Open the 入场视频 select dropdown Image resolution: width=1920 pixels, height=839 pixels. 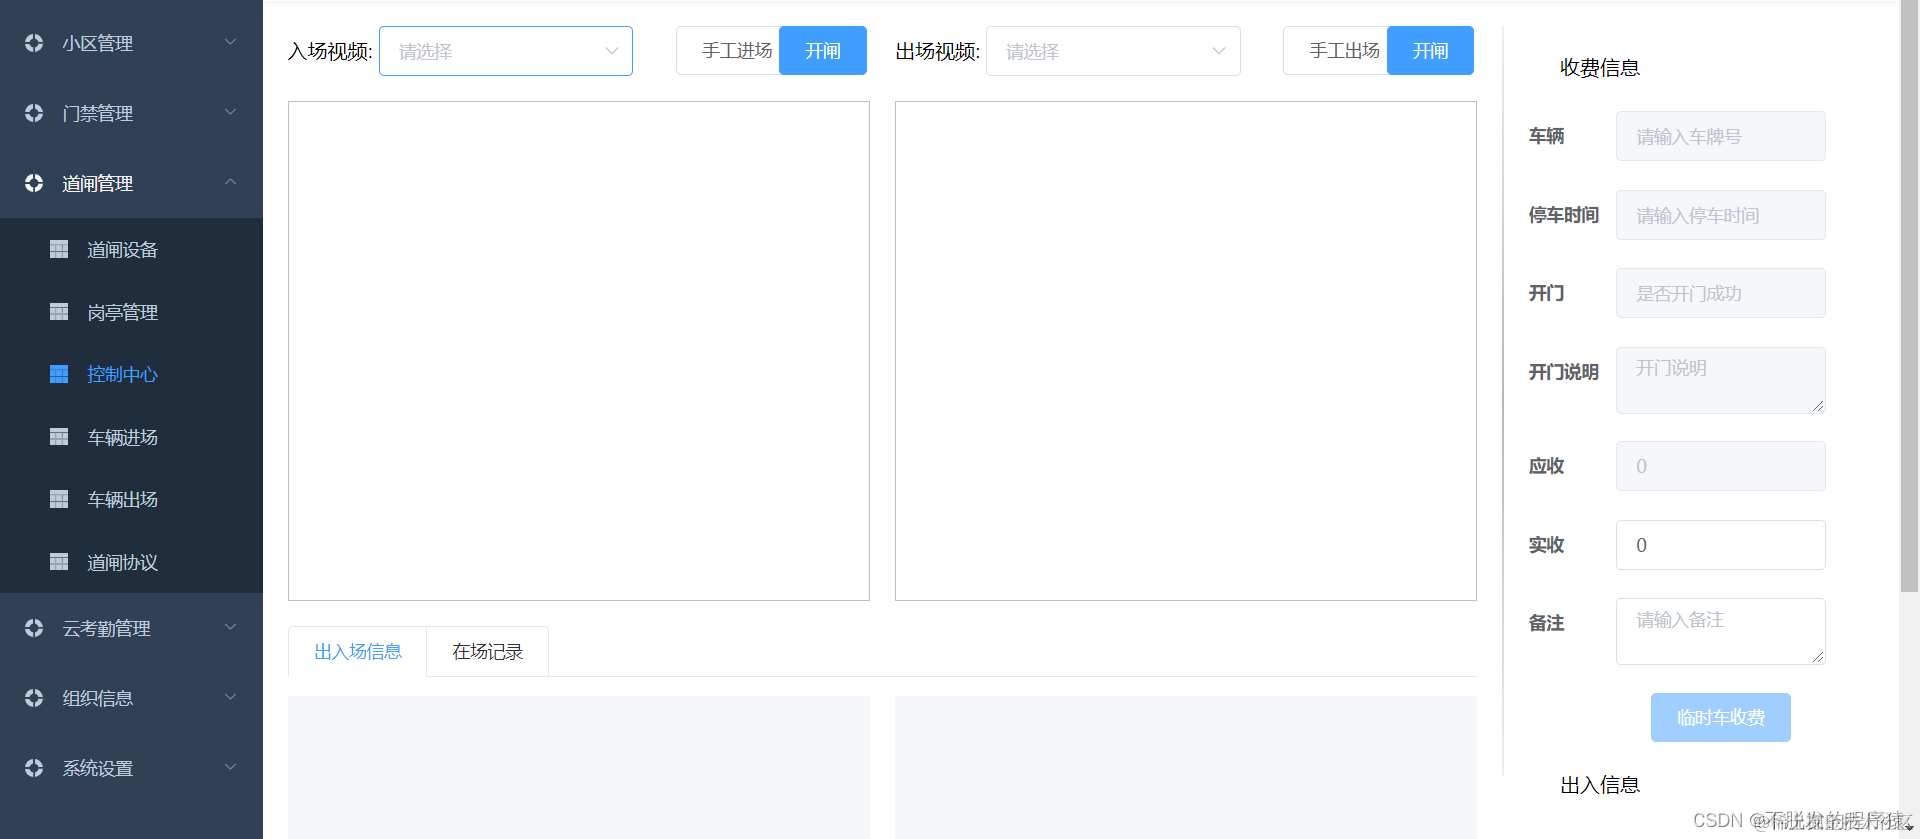coord(506,51)
